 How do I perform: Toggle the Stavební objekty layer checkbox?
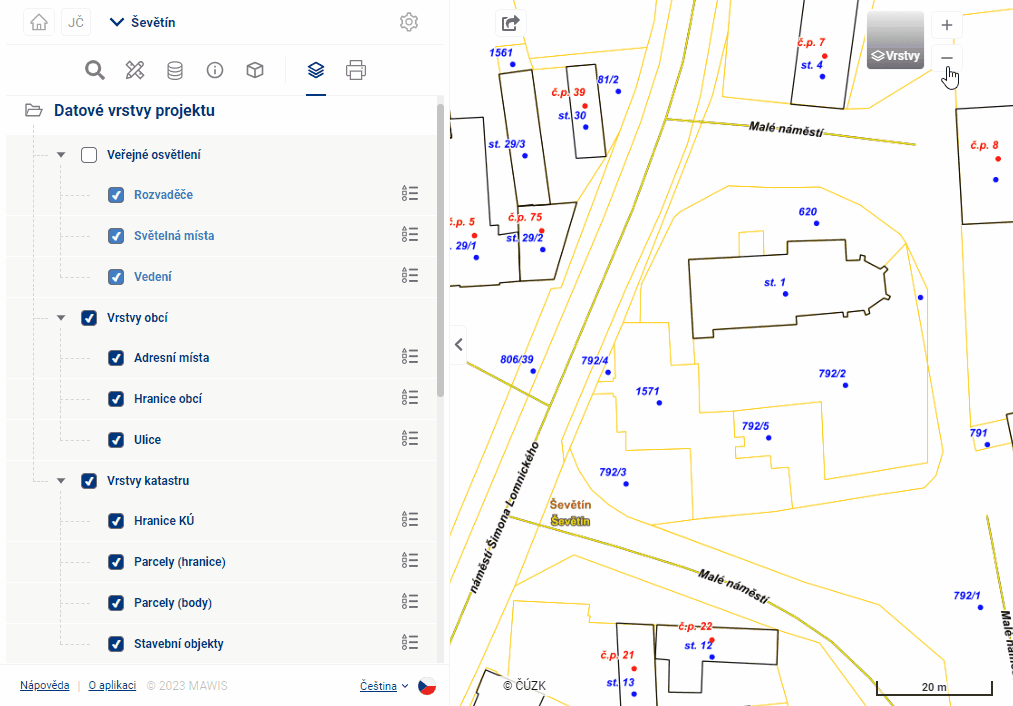tap(116, 644)
